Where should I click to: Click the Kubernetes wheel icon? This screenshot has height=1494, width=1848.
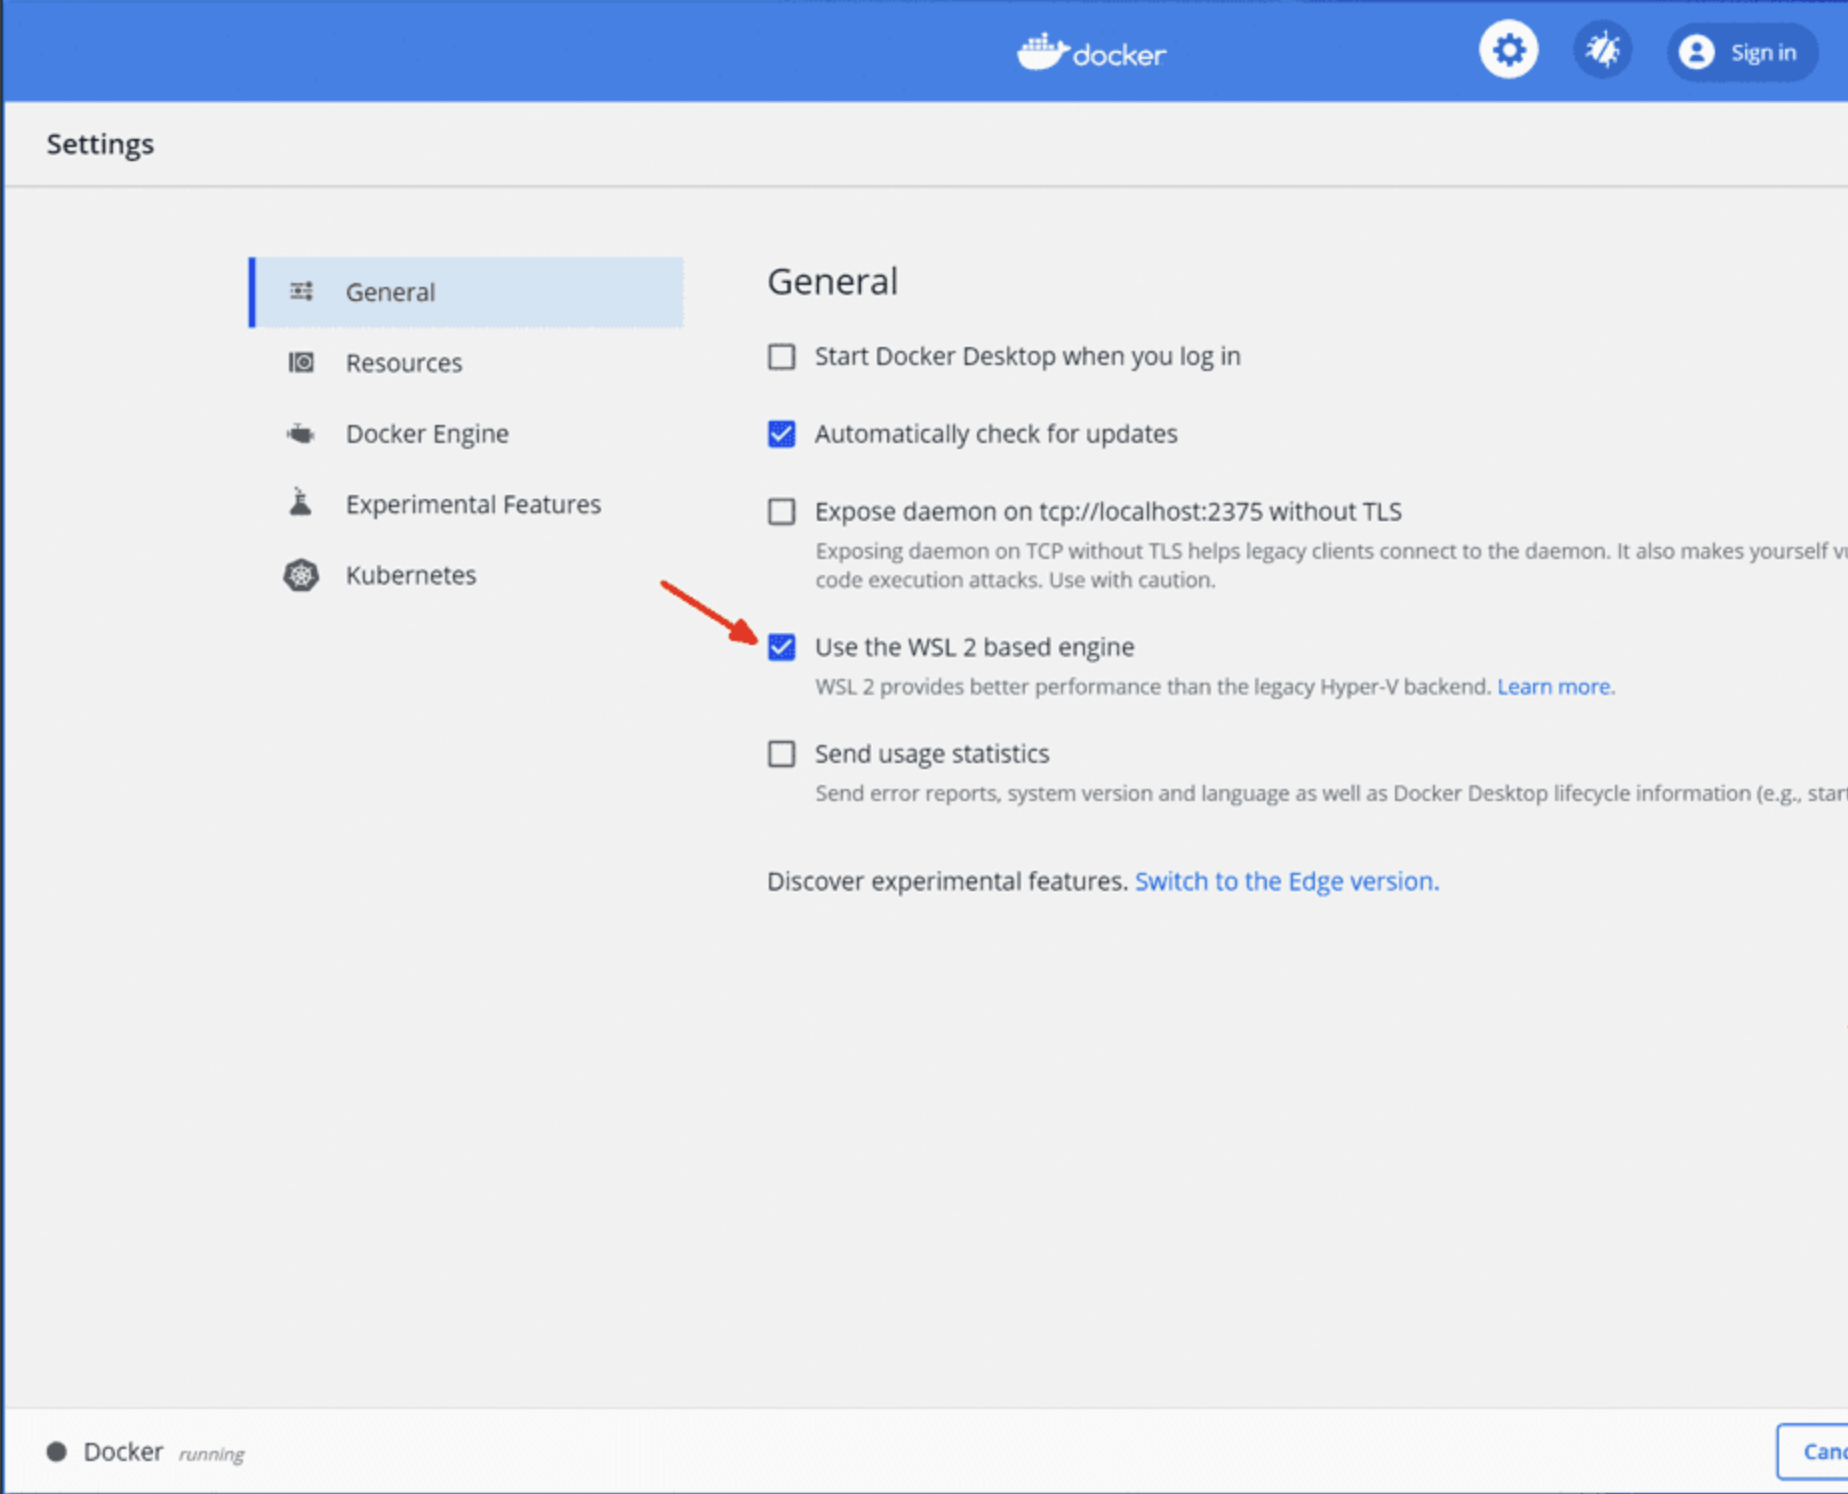point(301,575)
